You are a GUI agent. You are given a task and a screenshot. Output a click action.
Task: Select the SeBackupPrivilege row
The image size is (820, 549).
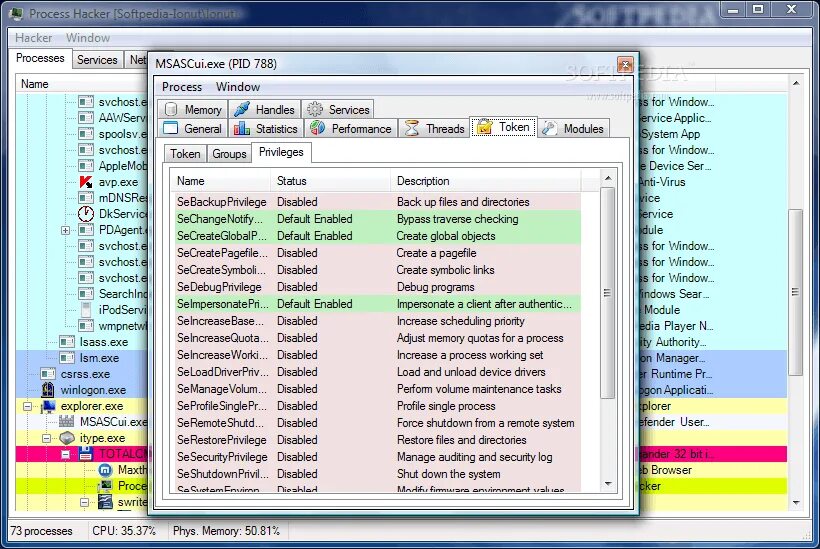(x=378, y=202)
